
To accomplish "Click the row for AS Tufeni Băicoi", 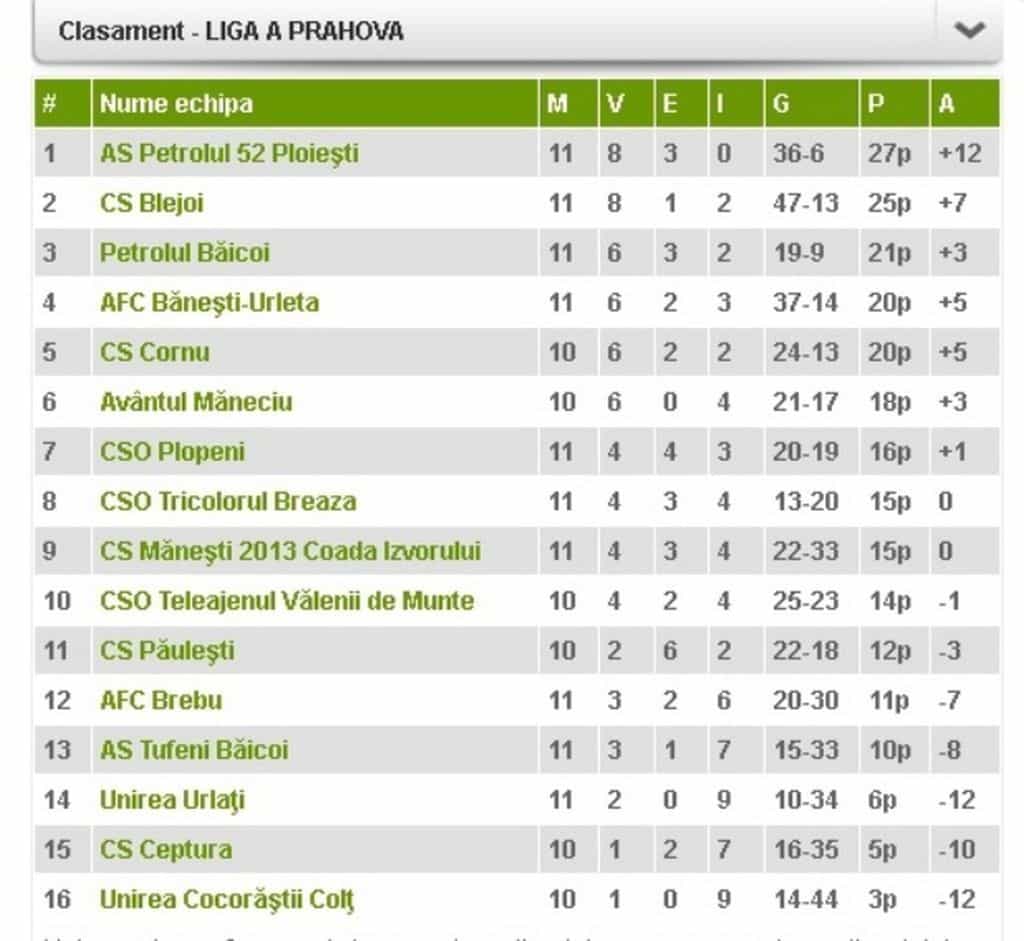I will tap(196, 750).
